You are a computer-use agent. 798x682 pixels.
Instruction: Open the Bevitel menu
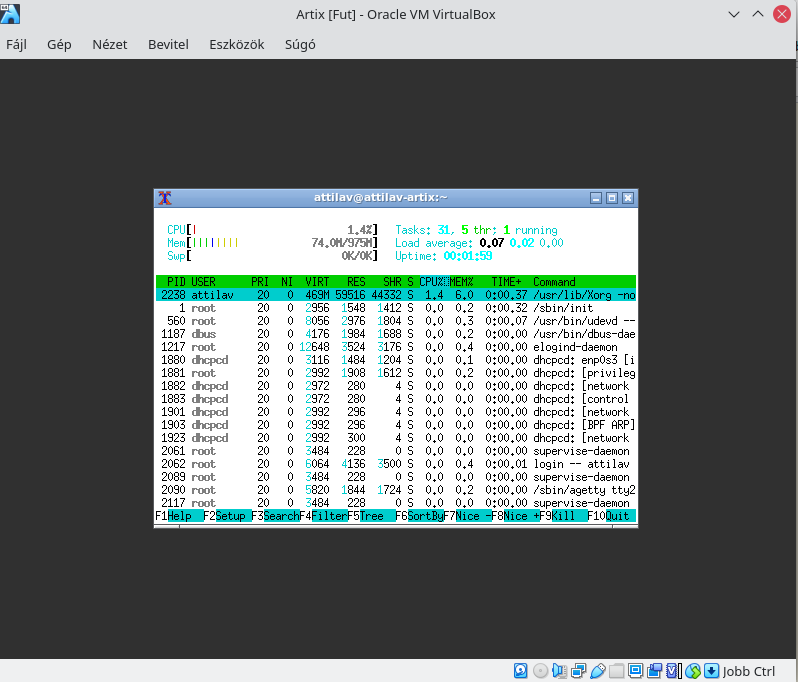(168, 45)
